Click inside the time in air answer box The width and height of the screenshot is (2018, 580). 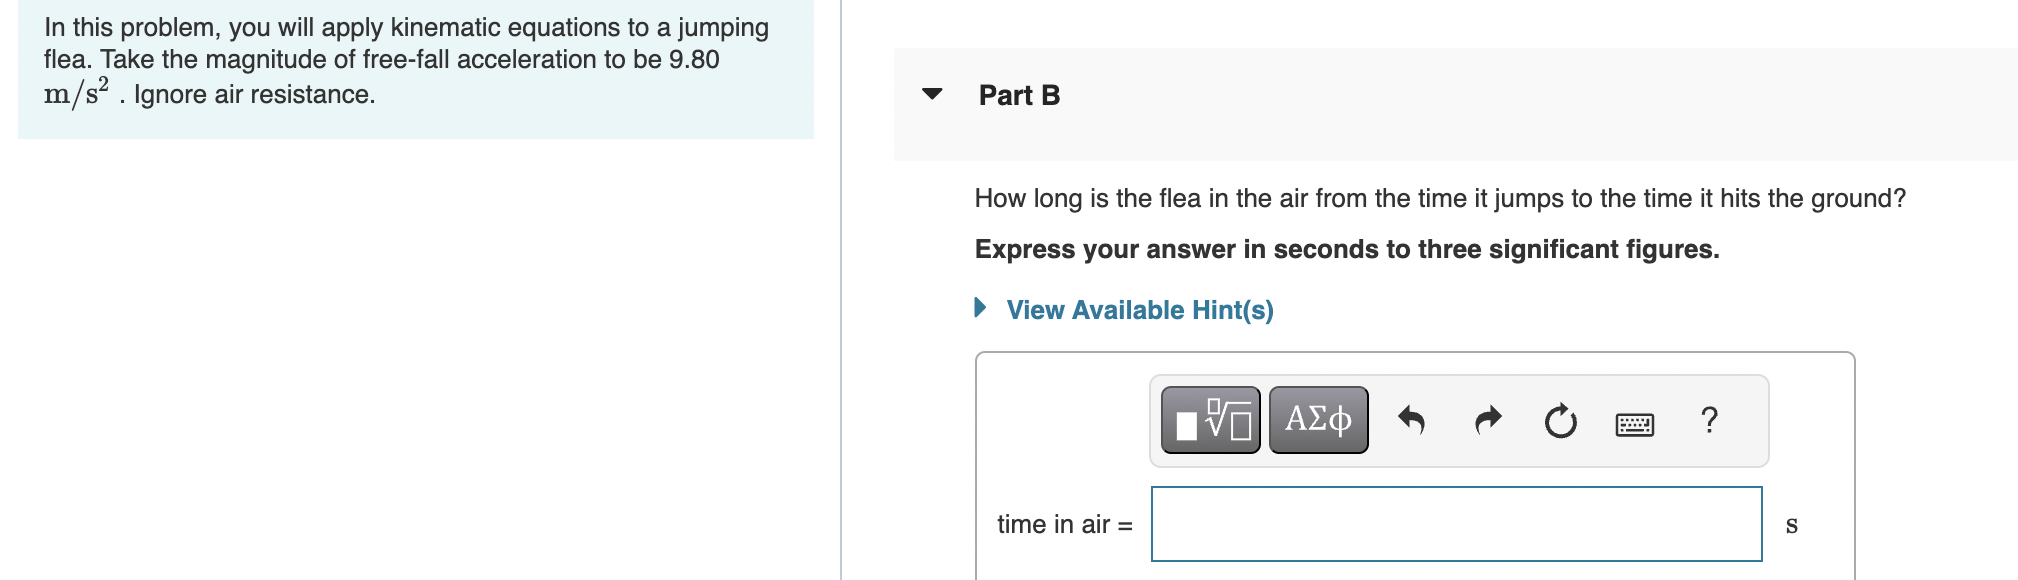coord(1455,524)
